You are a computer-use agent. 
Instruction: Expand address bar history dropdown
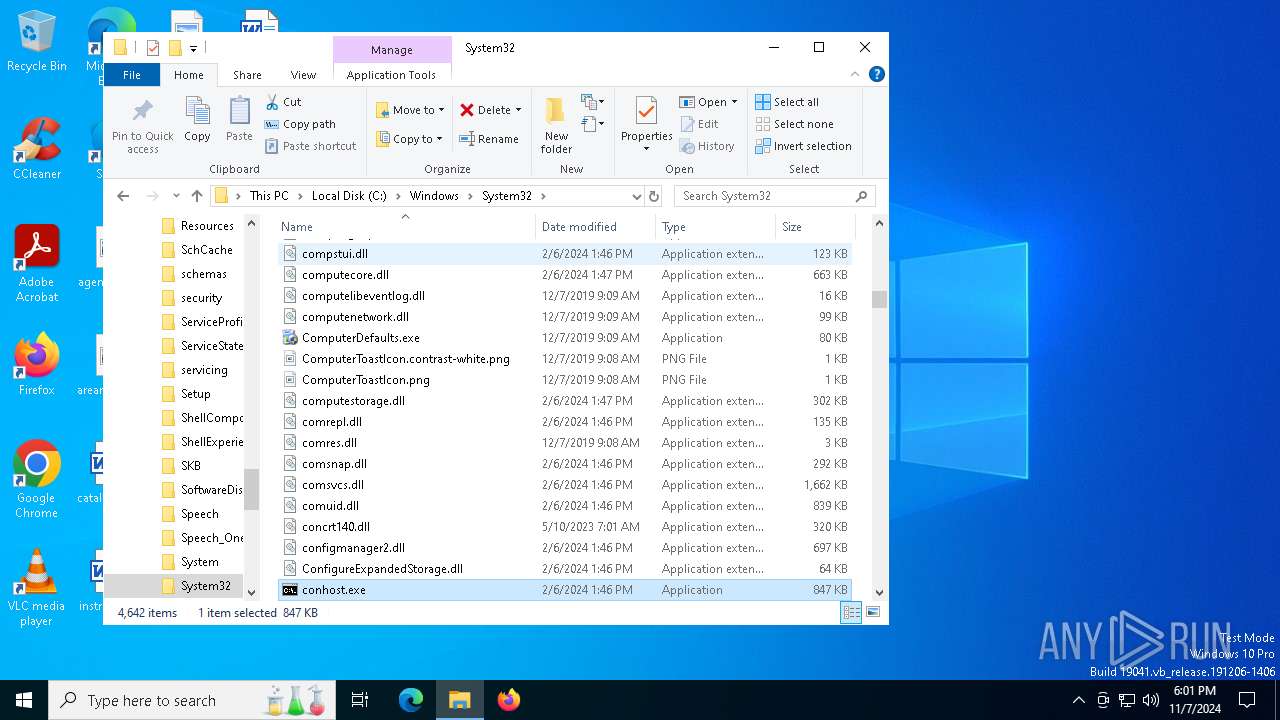636,196
